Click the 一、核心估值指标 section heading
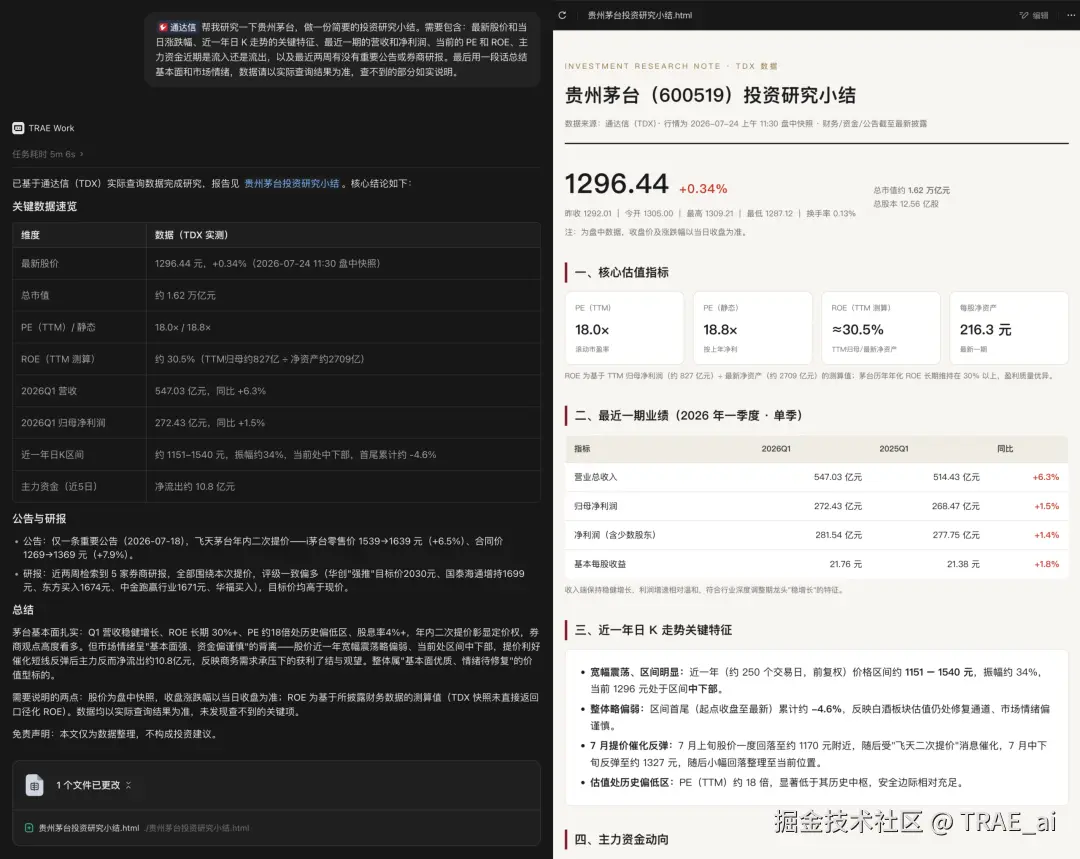Screen dimensions: 1080x859 click(621, 272)
